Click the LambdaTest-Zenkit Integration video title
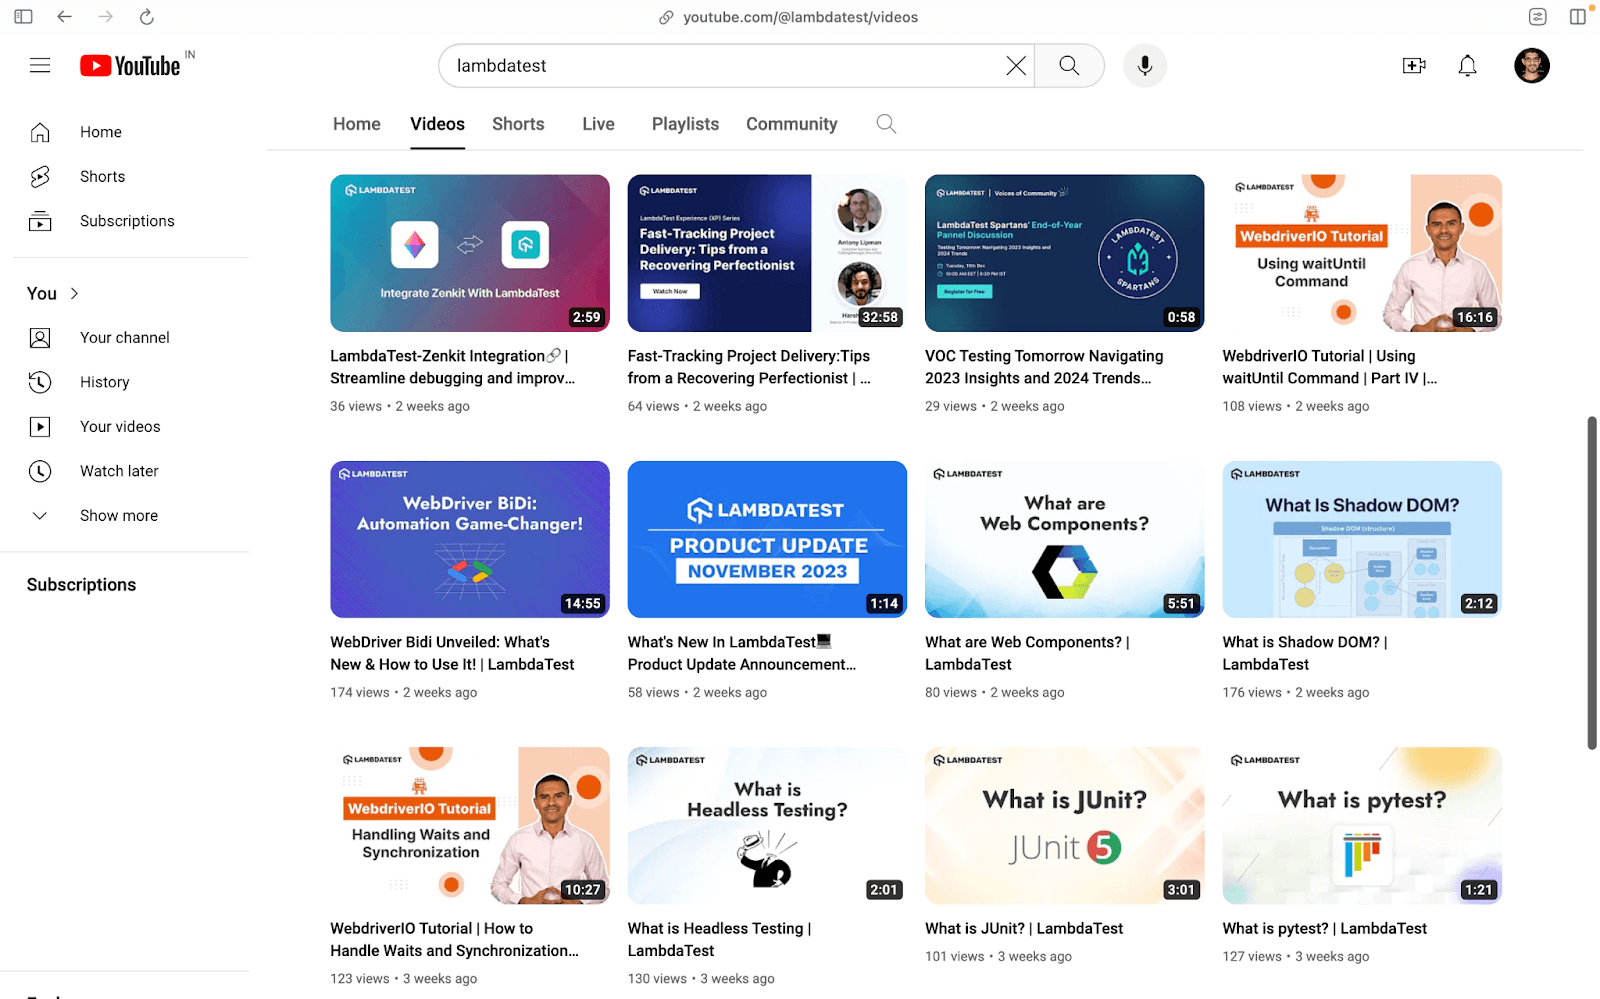This screenshot has height=999, width=1600. point(453,367)
